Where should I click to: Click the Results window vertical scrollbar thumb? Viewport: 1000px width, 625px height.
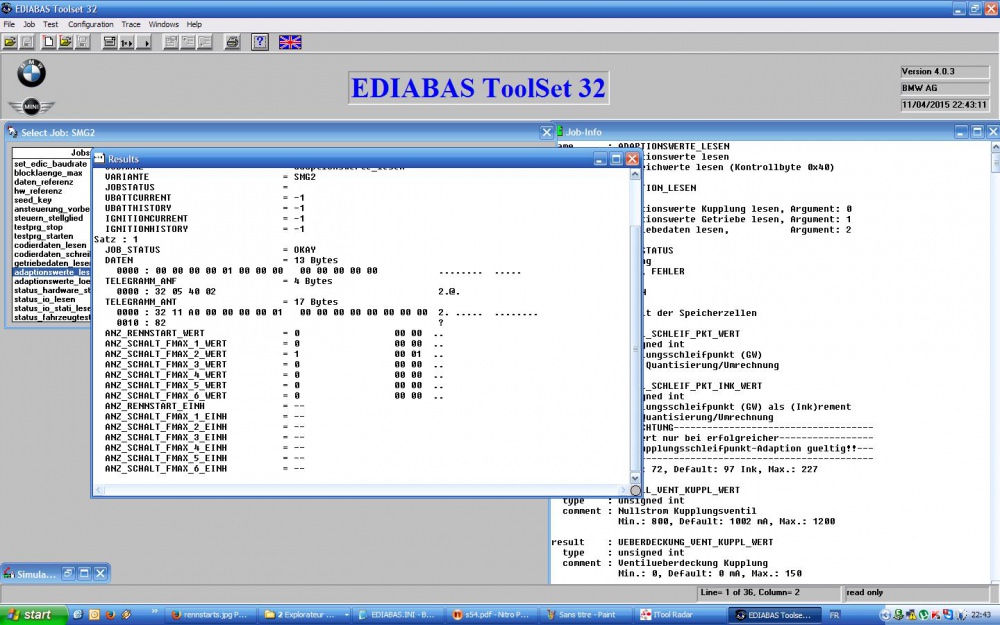coord(635,348)
